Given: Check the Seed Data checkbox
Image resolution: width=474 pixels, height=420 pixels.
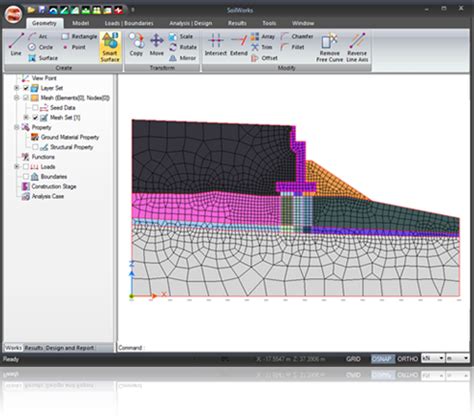Looking at the screenshot, I should [x=35, y=108].
